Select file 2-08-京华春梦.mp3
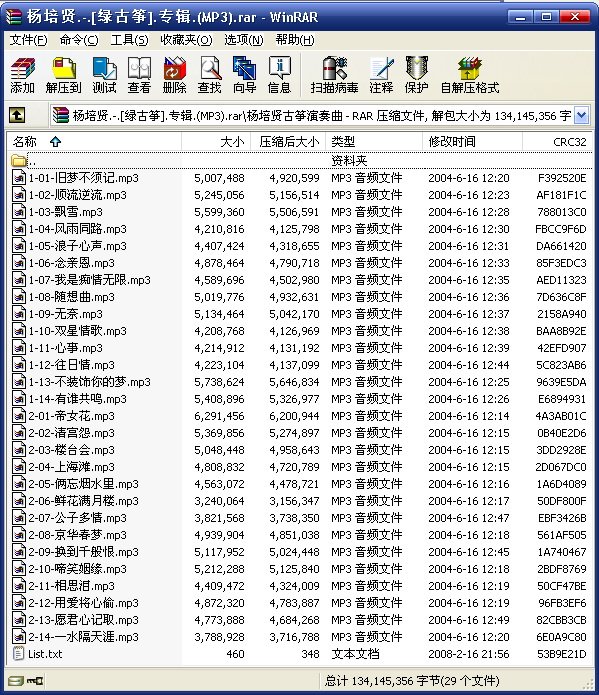 pyautogui.click(x=78, y=535)
